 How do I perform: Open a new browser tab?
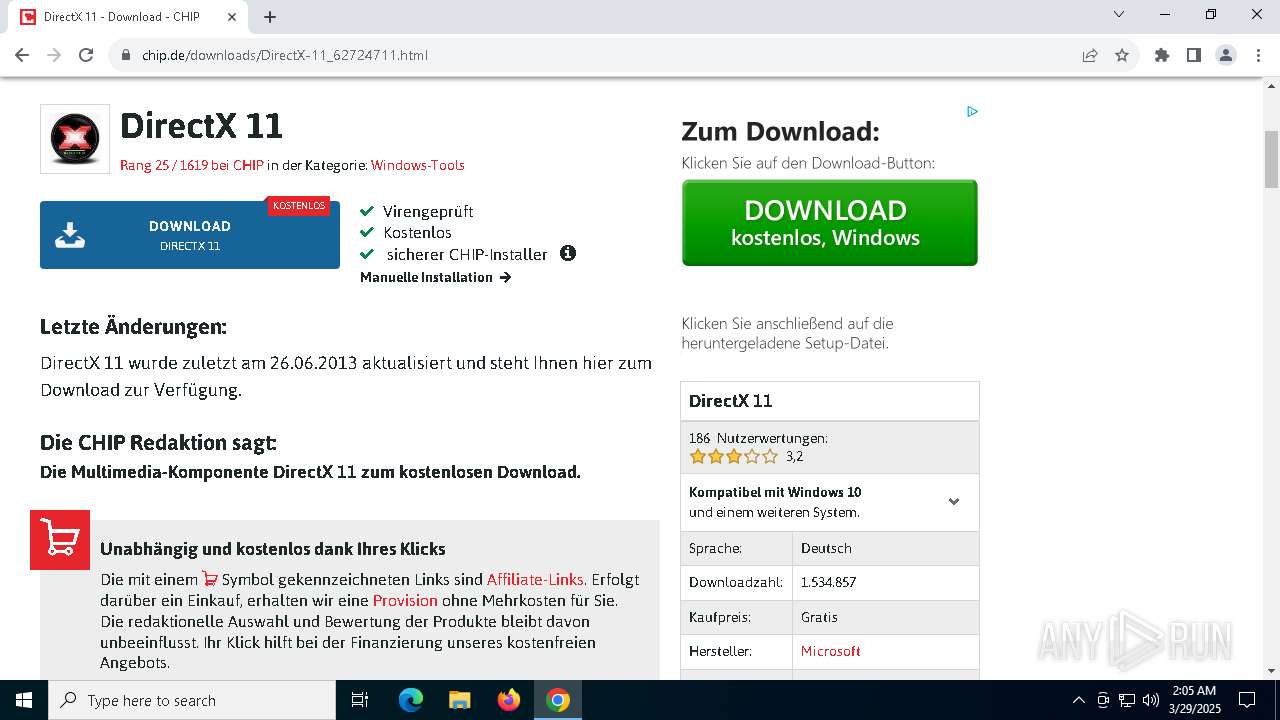coord(270,17)
